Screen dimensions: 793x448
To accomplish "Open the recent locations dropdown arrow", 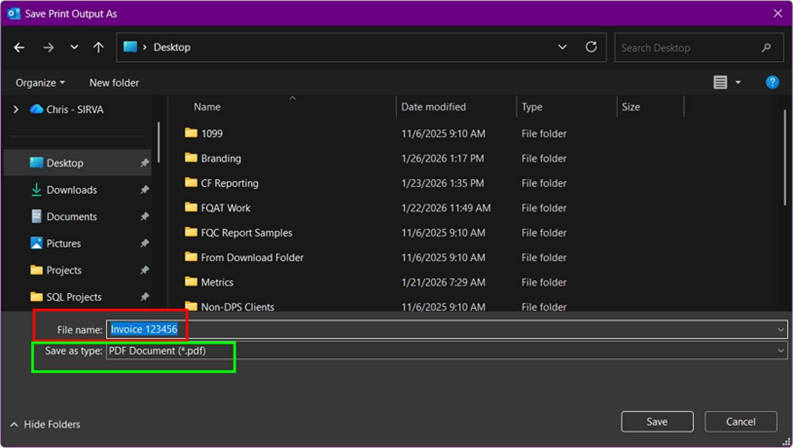I will pyautogui.click(x=74, y=47).
